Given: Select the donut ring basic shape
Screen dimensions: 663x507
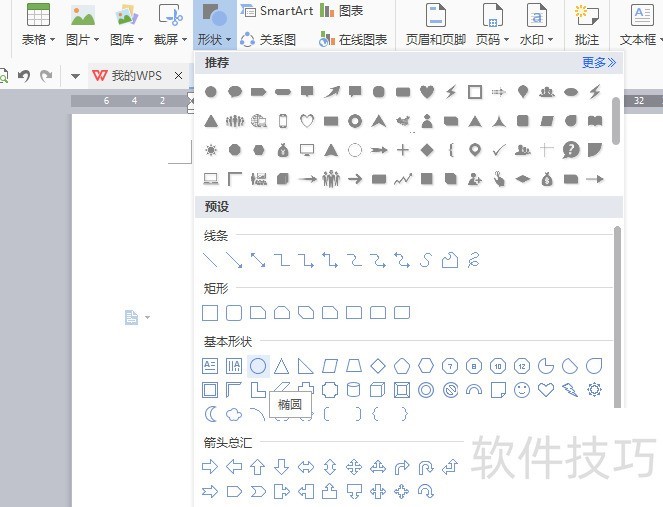Looking at the screenshot, I should pos(426,390).
